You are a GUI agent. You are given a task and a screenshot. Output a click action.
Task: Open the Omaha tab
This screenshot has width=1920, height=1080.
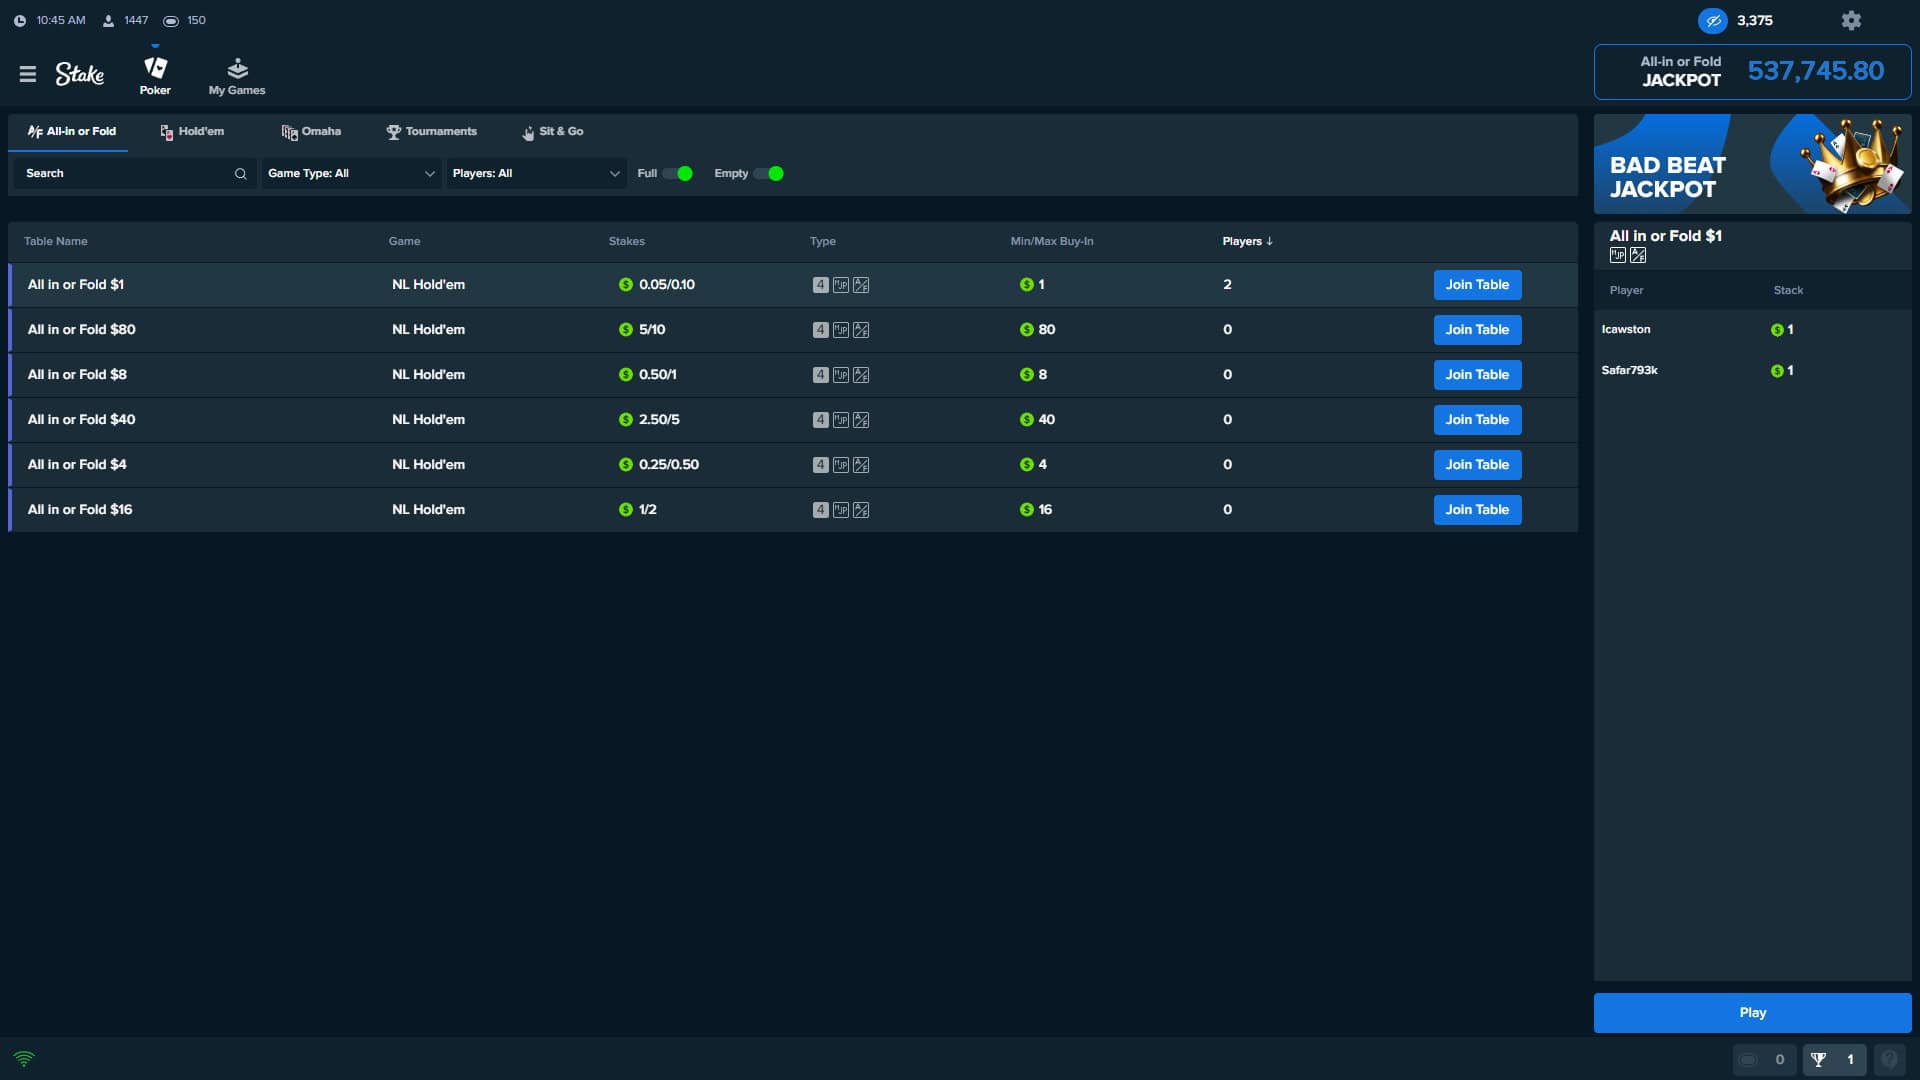click(x=311, y=131)
